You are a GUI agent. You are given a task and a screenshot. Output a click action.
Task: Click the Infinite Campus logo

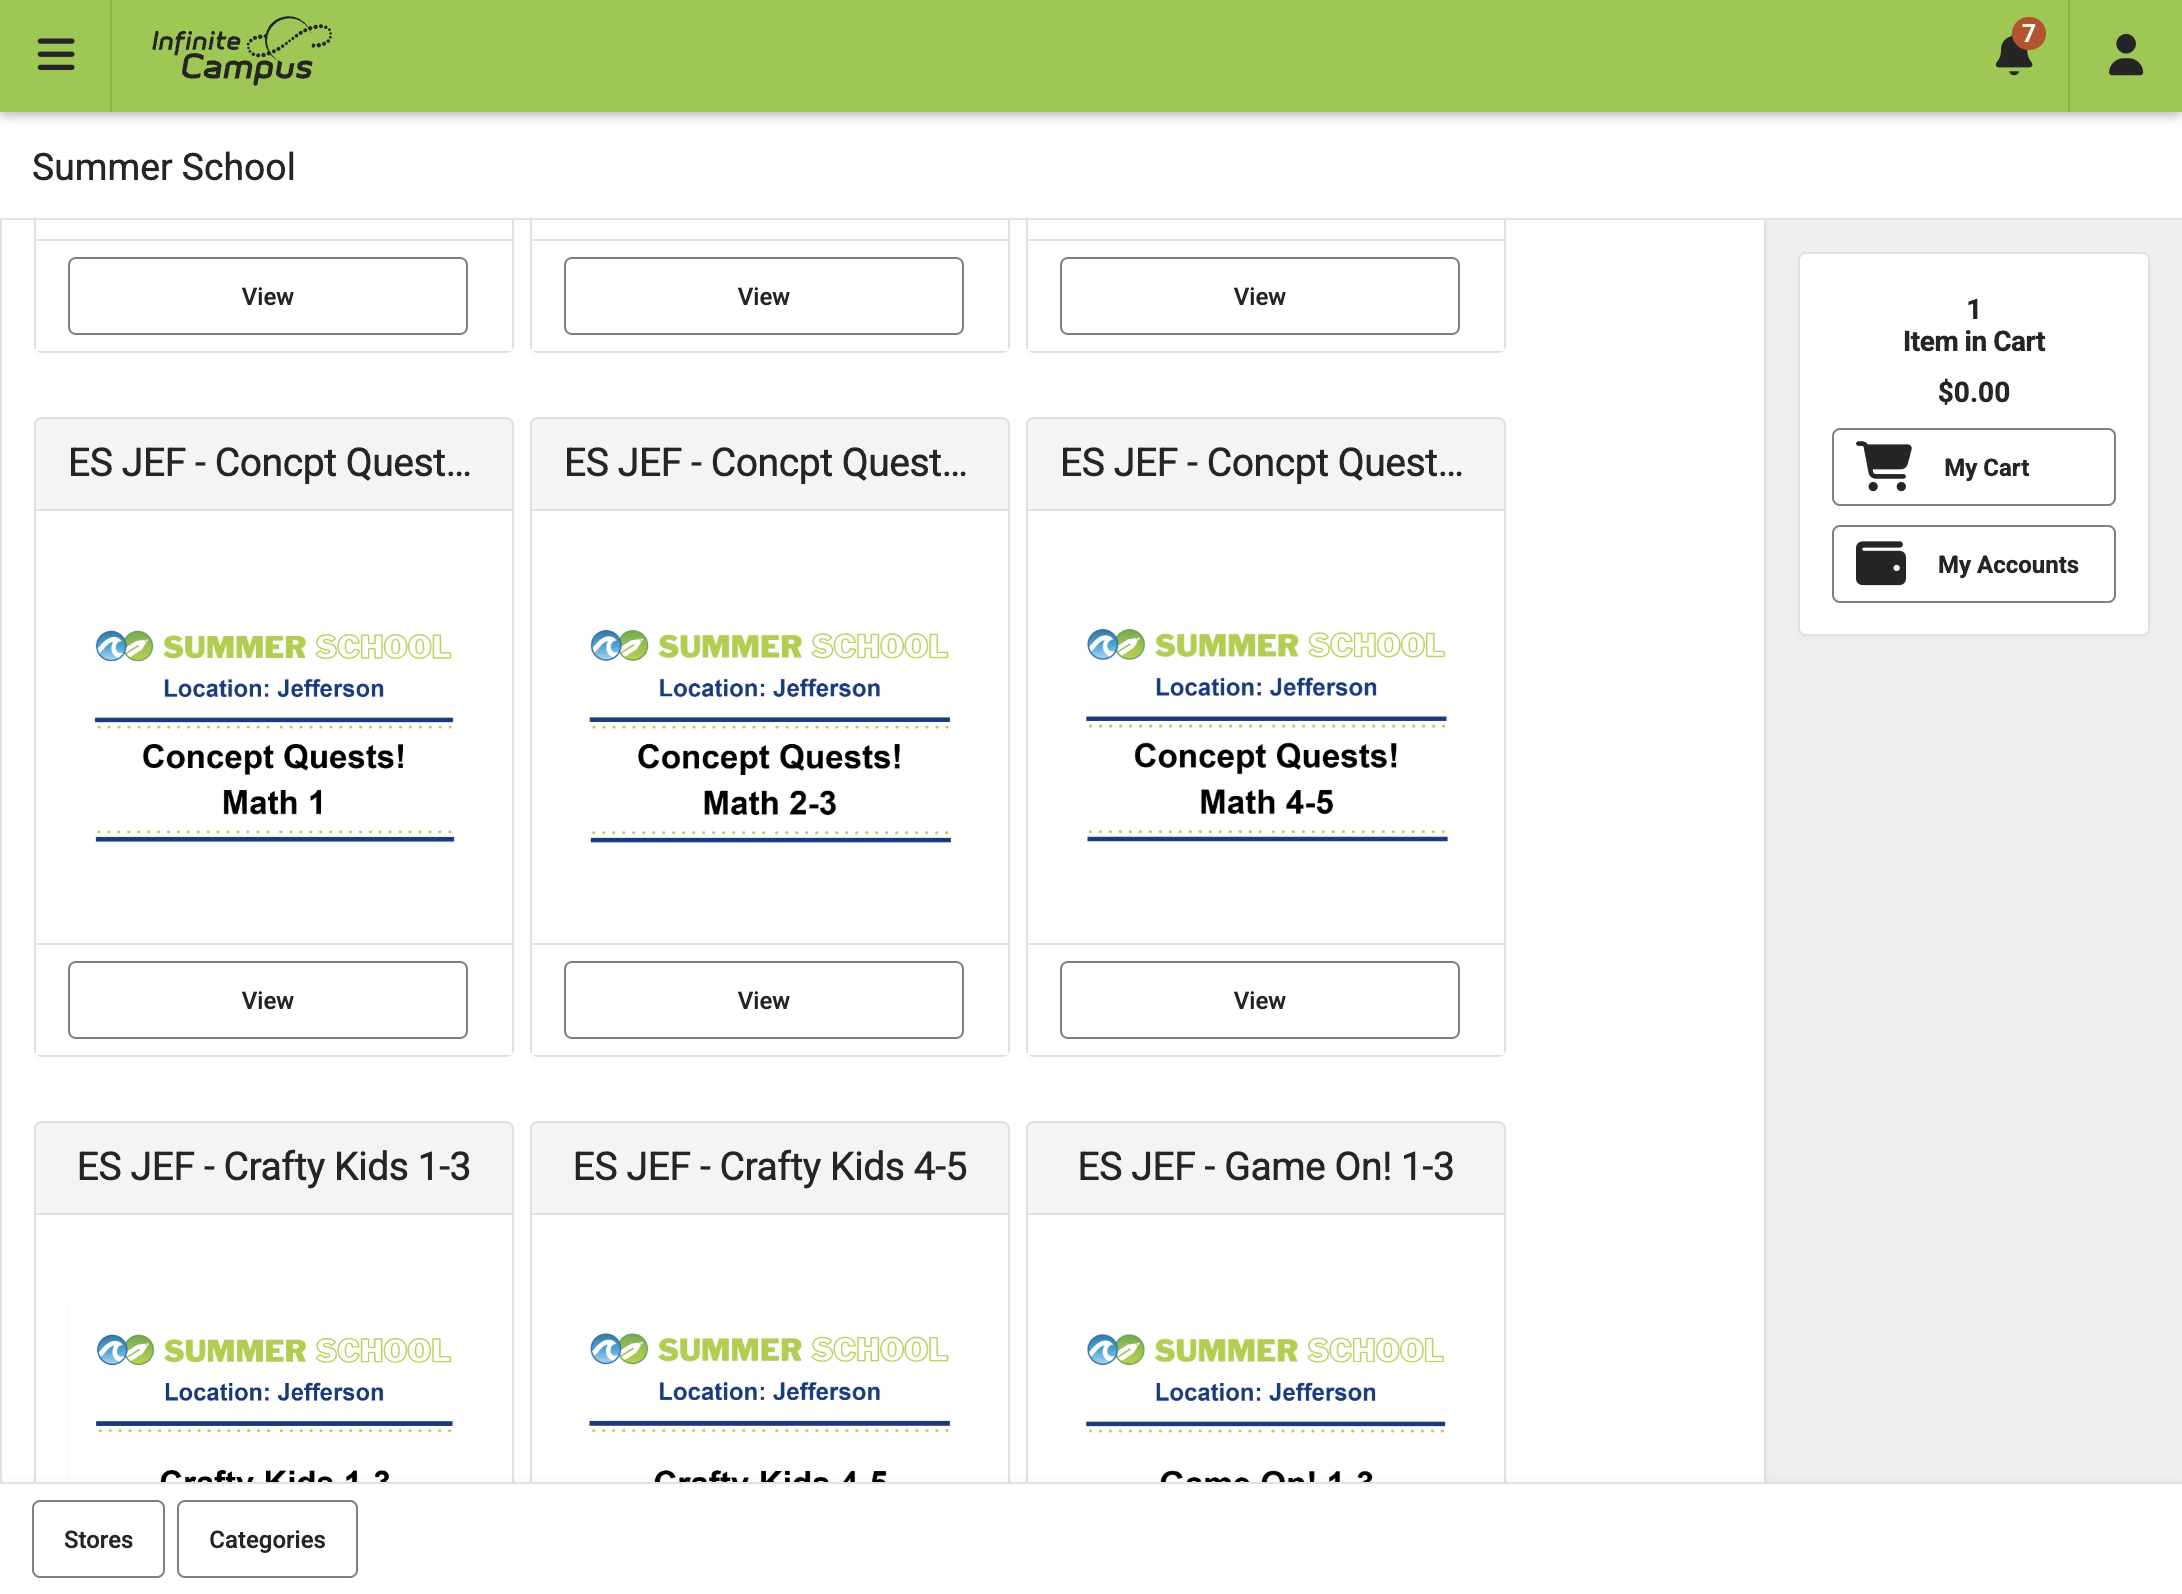[241, 51]
